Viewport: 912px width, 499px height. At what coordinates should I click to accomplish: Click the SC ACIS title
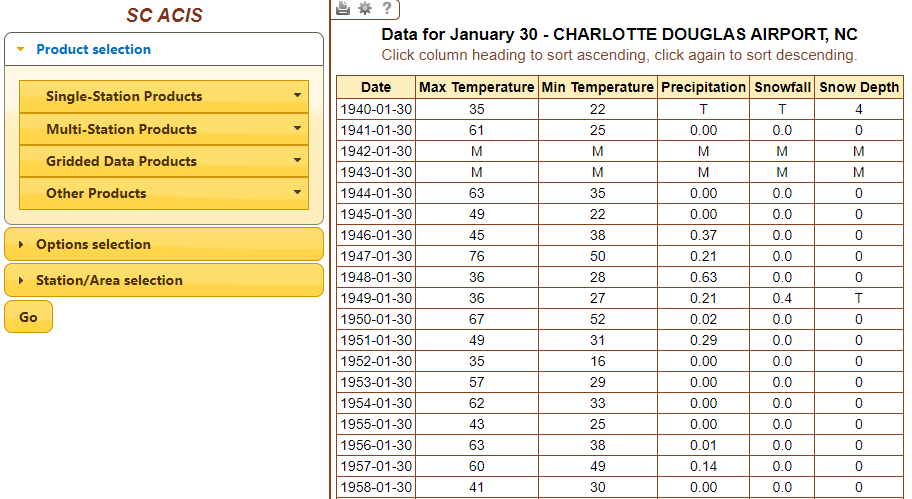pyautogui.click(x=164, y=16)
